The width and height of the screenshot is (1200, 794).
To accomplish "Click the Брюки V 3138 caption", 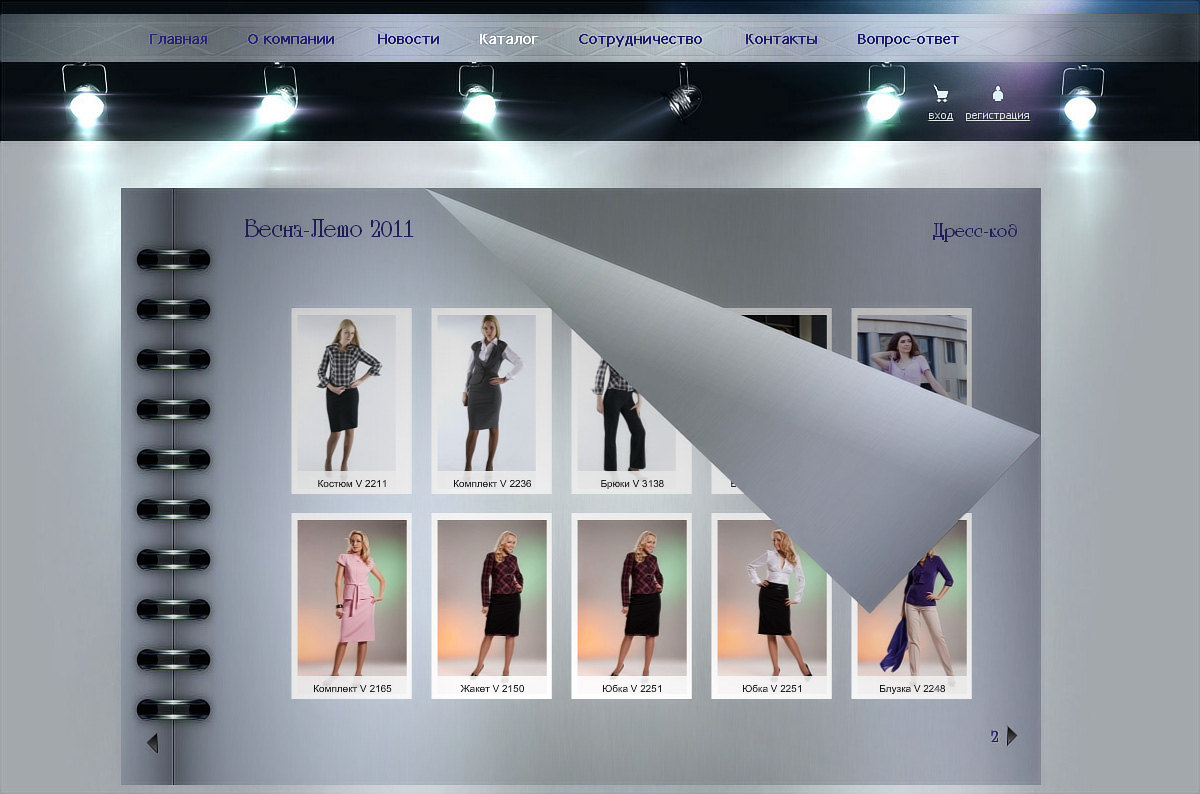I will (632, 483).
